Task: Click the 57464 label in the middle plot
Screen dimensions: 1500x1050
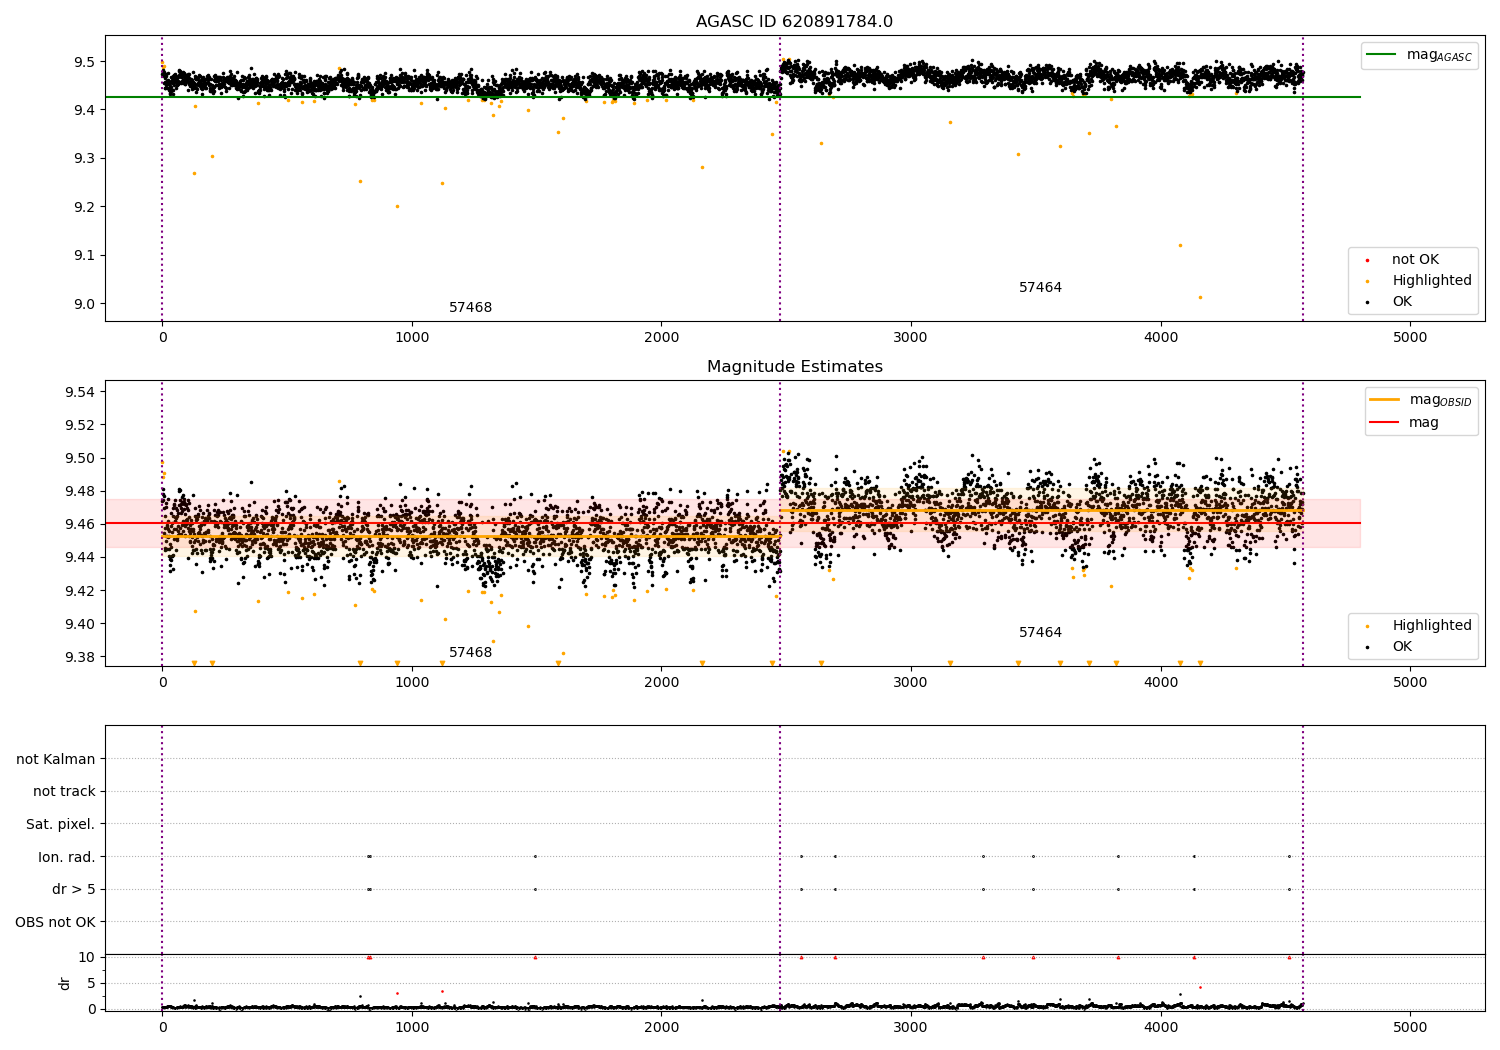Action: point(1040,633)
